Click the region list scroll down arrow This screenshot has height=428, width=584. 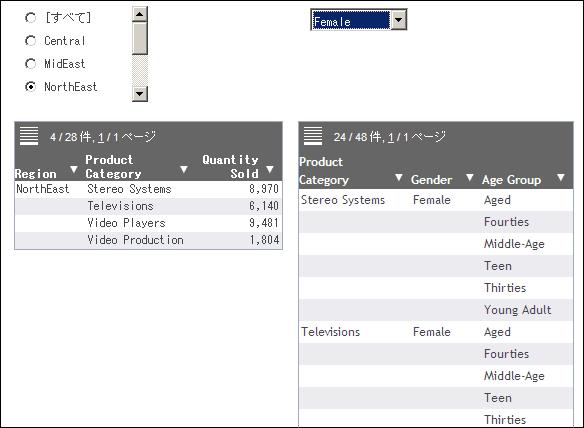(x=140, y=93)
